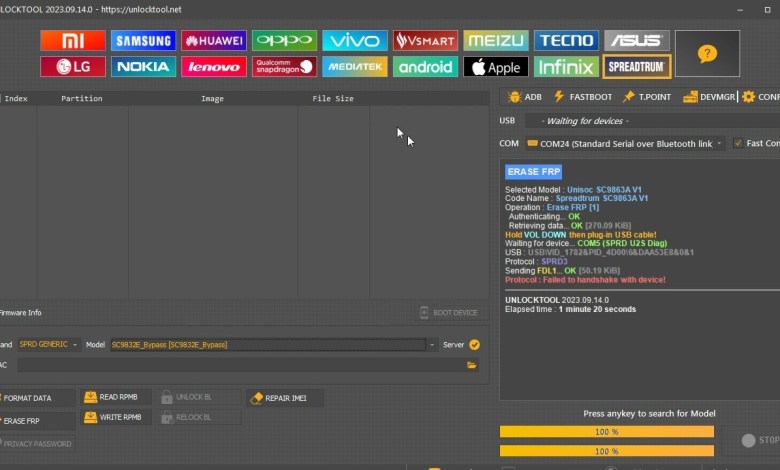
Task: Click the yellow question mark help icon
Action: pos(707,54)
